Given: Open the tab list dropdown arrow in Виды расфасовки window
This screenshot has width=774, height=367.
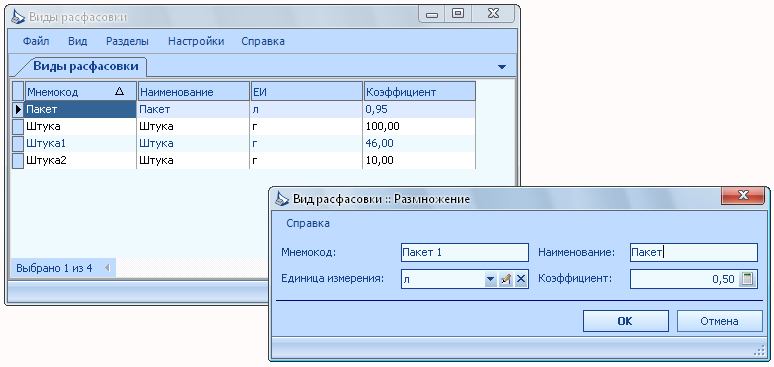Looking at the screenshot, I should tap(502, 67).
